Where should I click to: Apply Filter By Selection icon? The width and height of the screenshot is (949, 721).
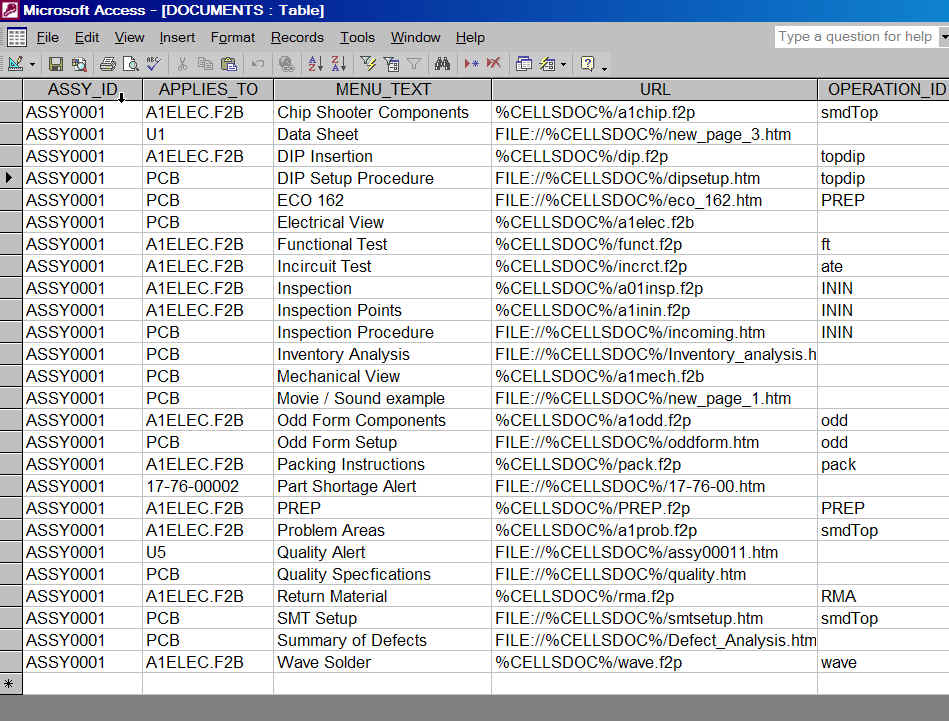(x=368, y=64)
